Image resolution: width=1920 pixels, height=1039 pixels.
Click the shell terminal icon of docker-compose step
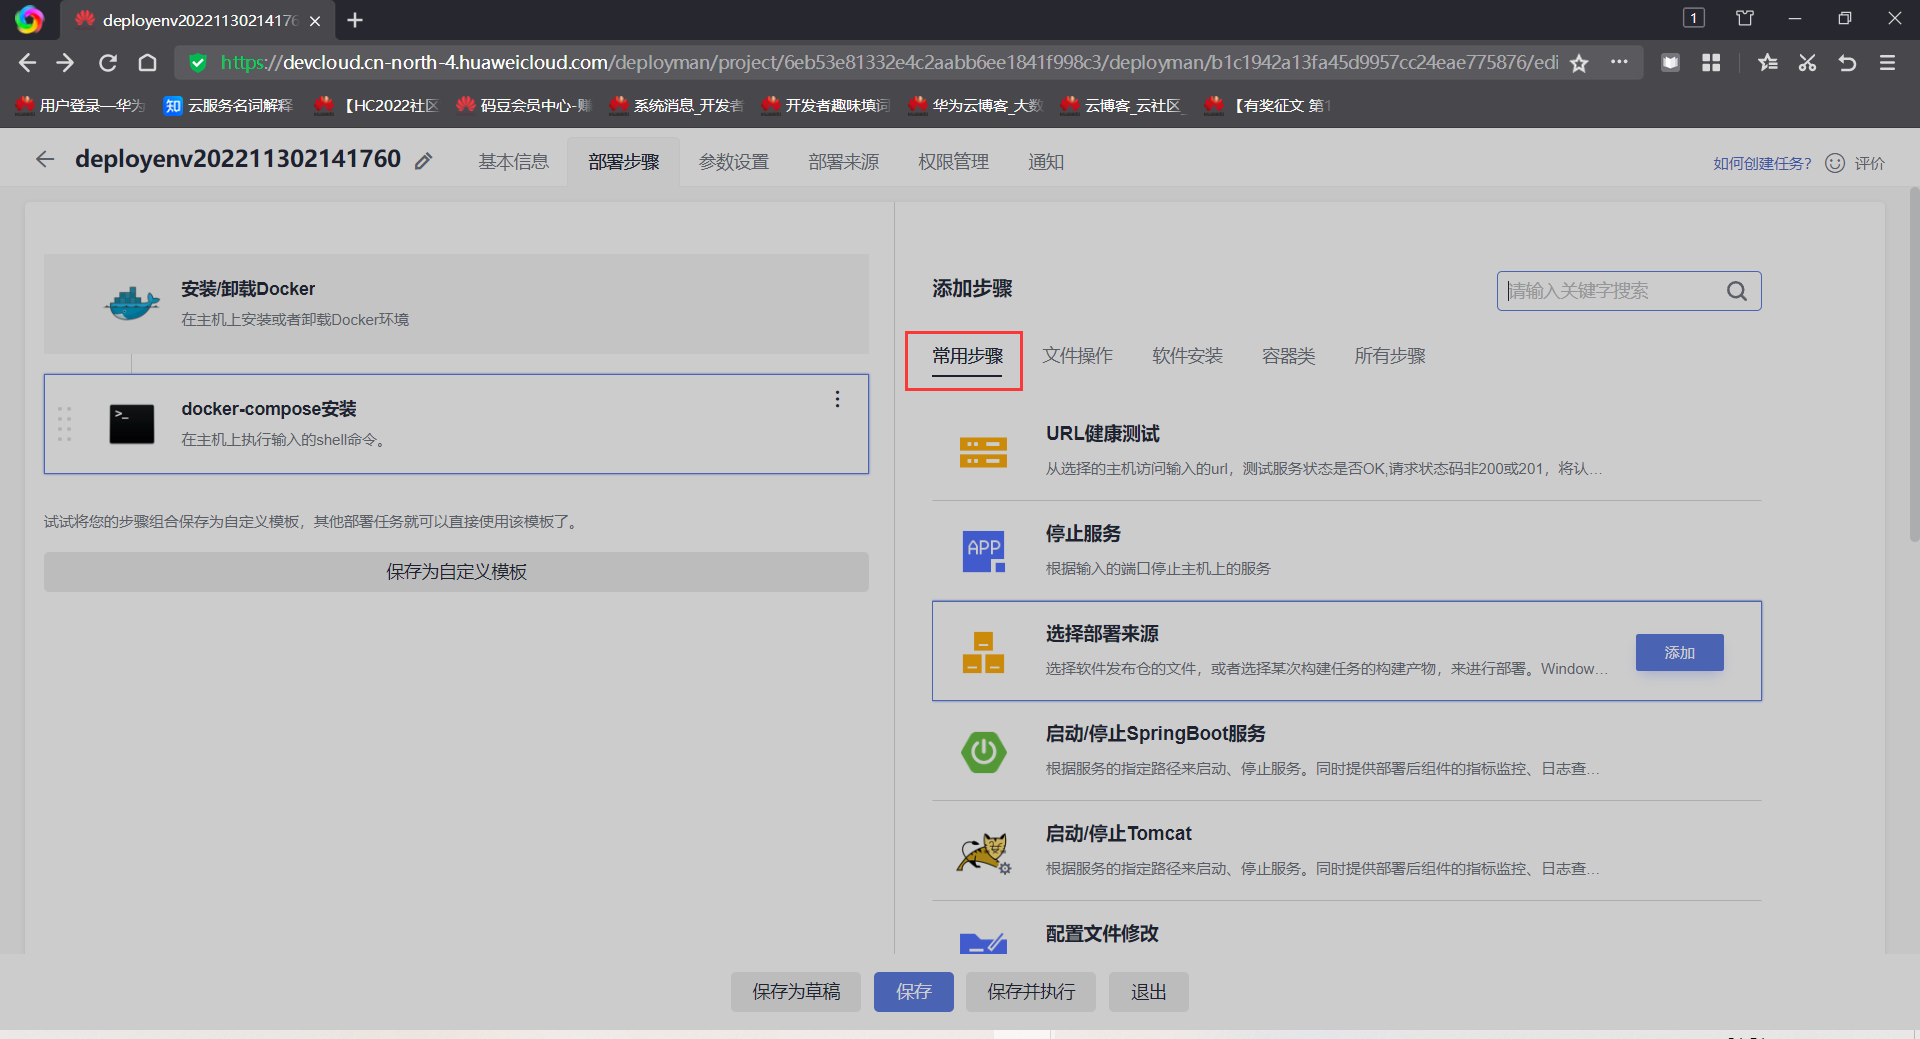[132, 424]
